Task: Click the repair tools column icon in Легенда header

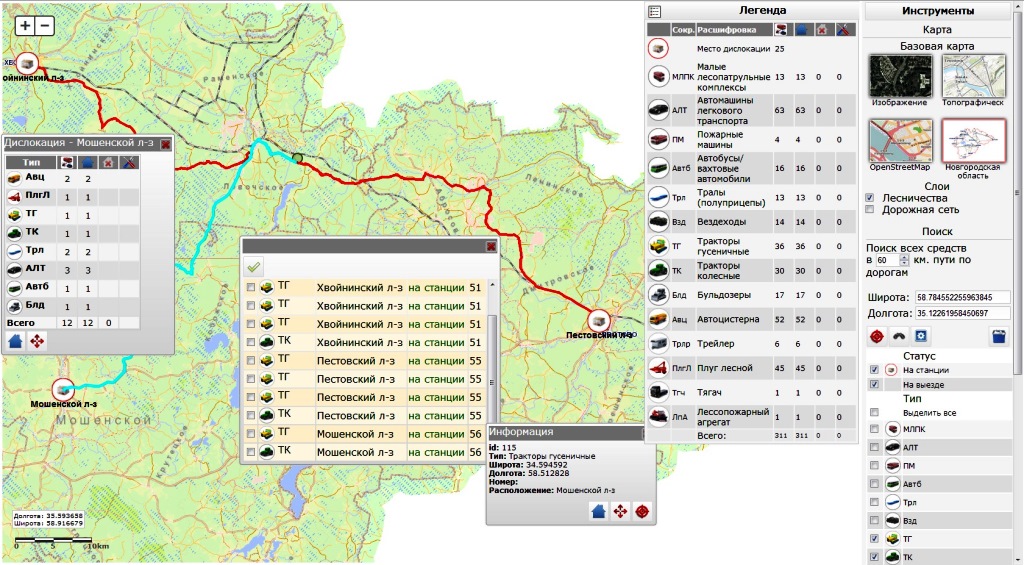Action: coord(845,29)
